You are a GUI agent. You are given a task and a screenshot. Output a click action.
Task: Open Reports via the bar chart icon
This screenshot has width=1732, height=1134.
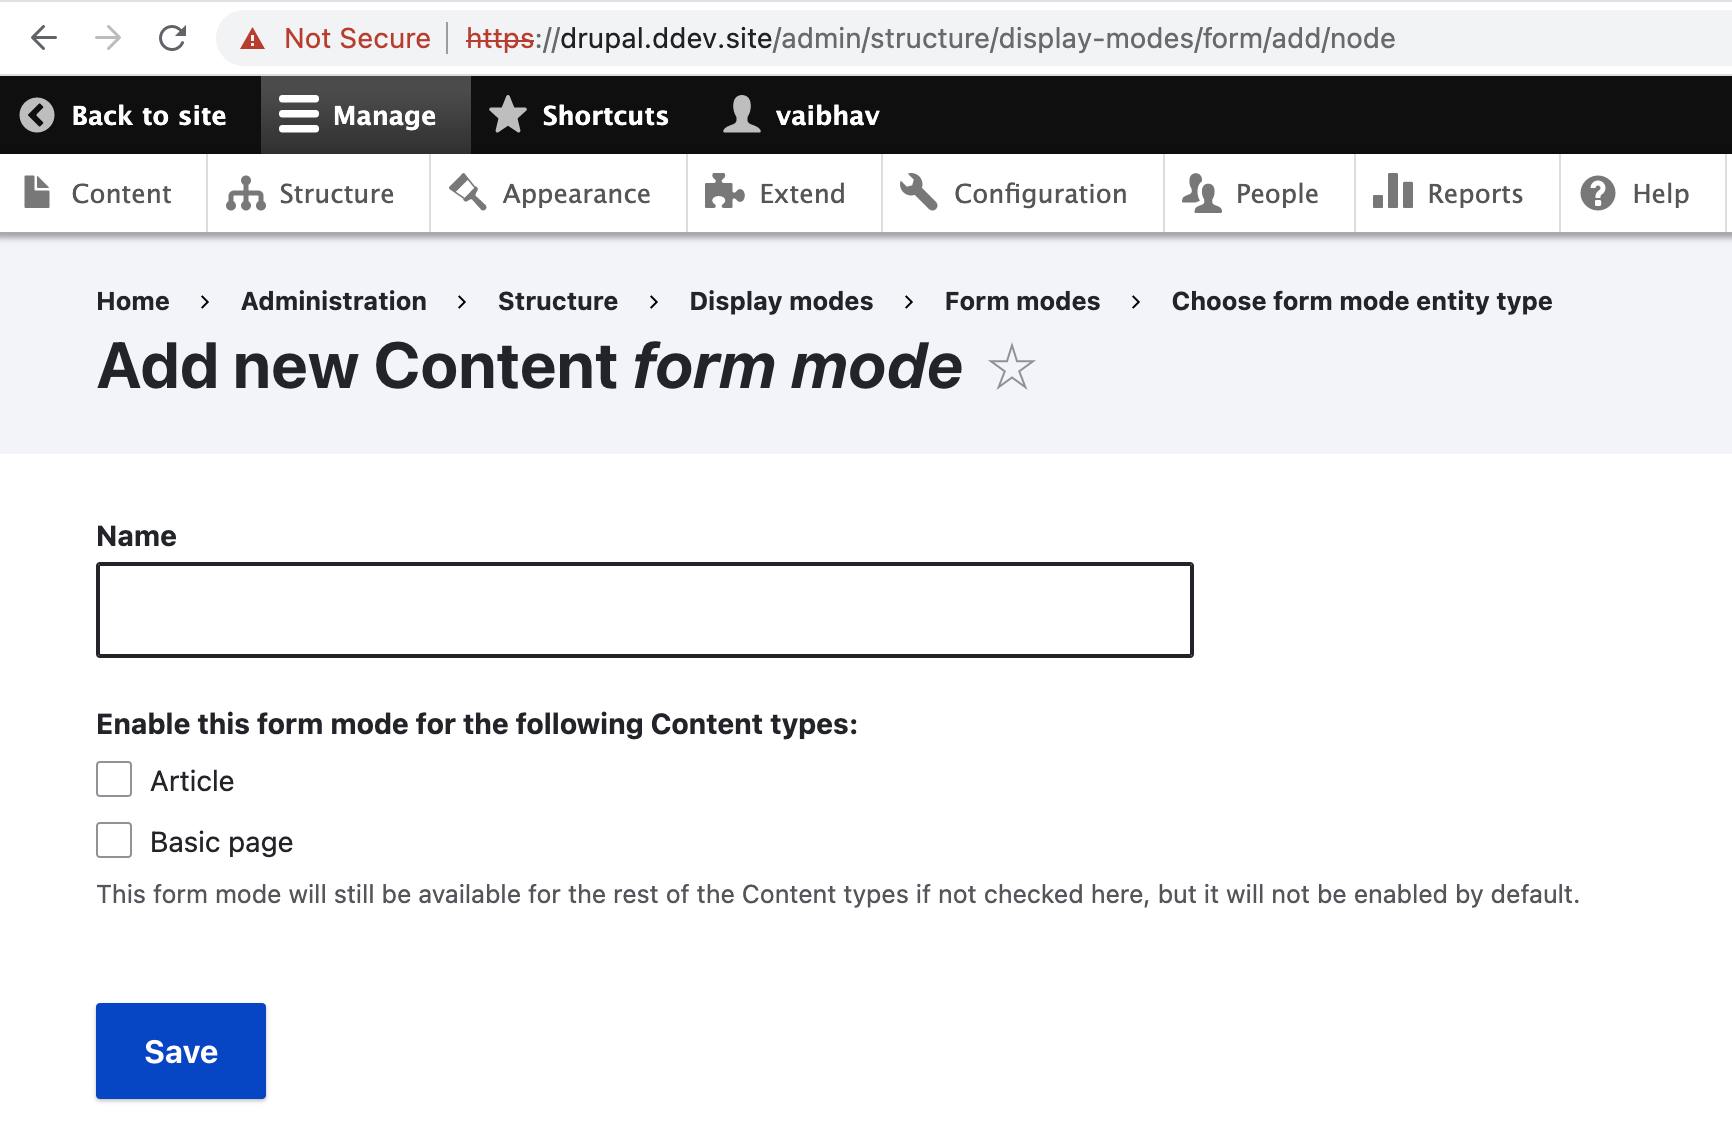click(x=1393, y=193)
